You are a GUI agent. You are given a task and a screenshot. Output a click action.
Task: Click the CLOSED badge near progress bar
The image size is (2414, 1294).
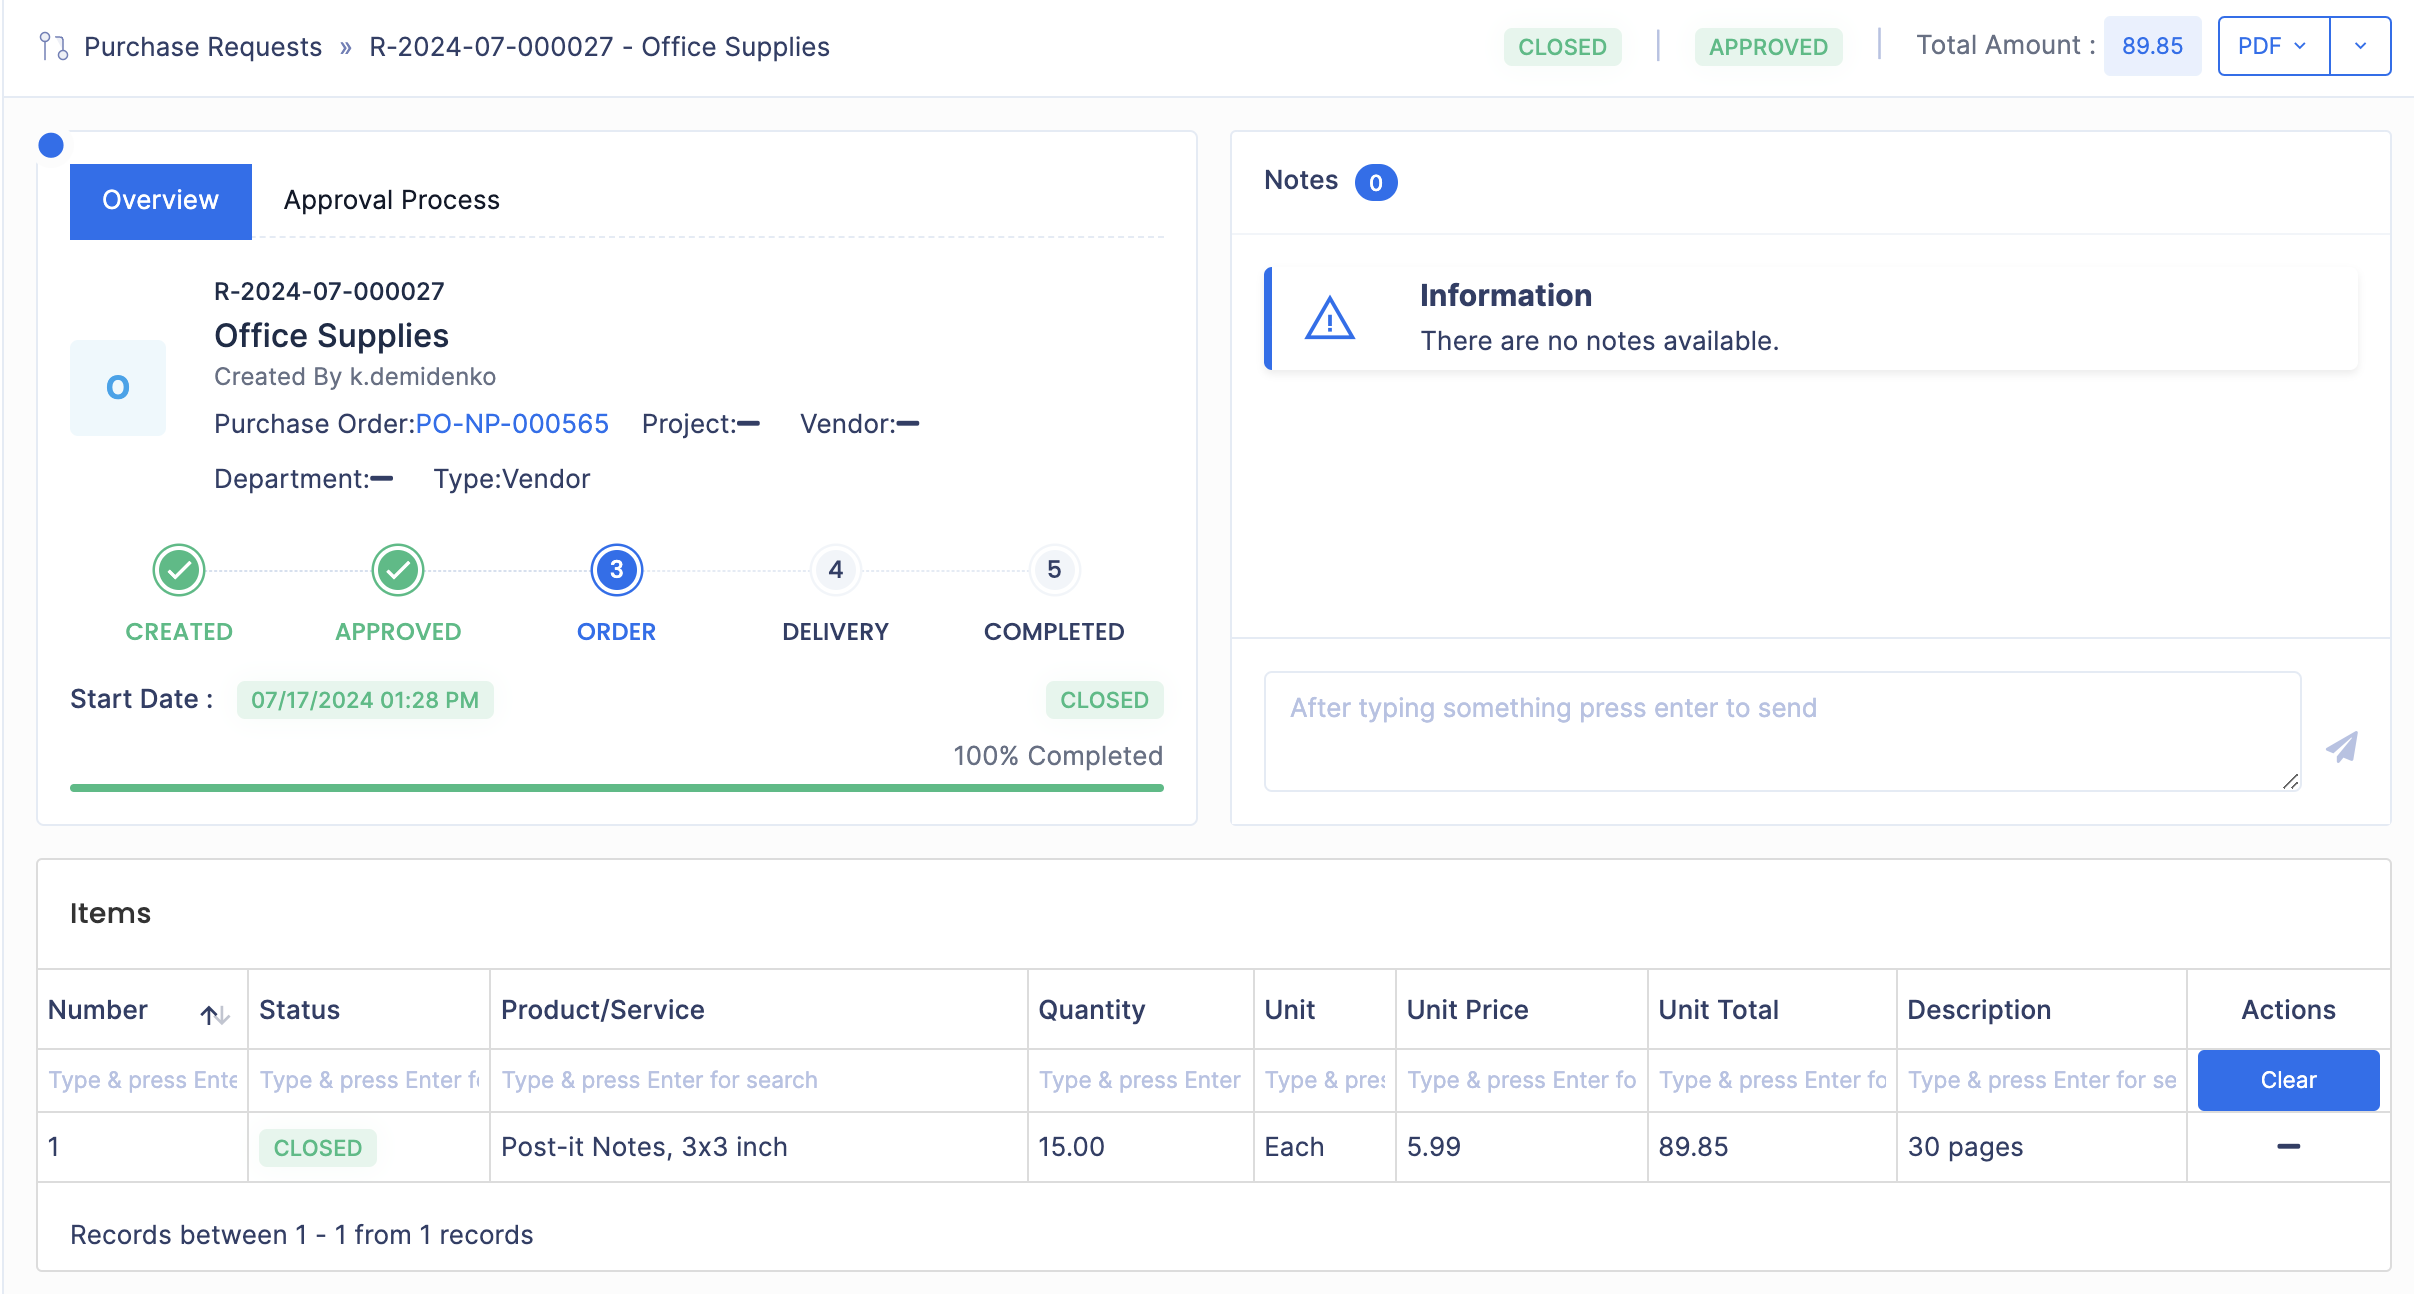(1104, 700)
